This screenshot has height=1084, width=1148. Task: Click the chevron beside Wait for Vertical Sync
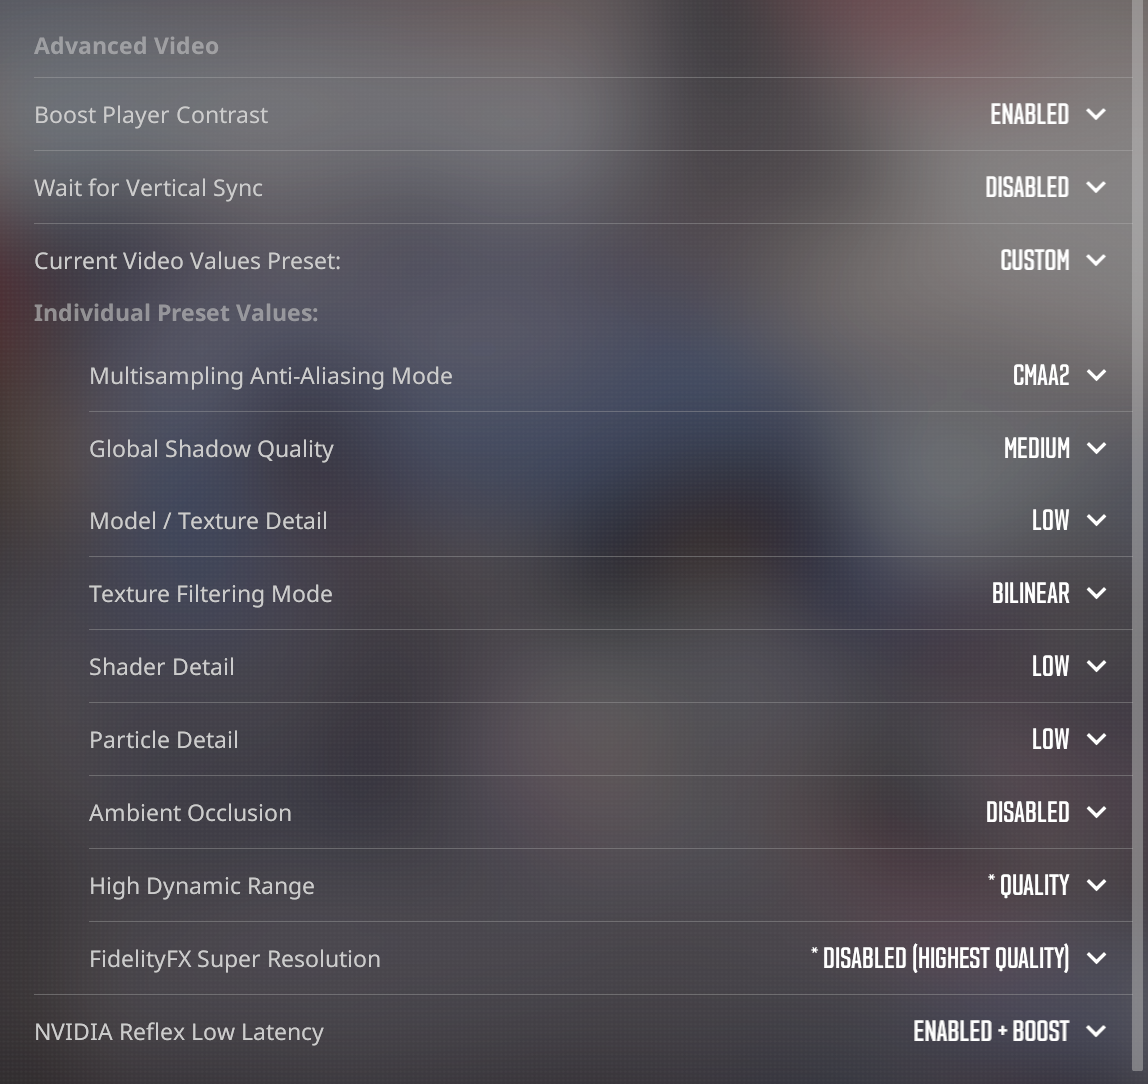[x=1096, y=188]
